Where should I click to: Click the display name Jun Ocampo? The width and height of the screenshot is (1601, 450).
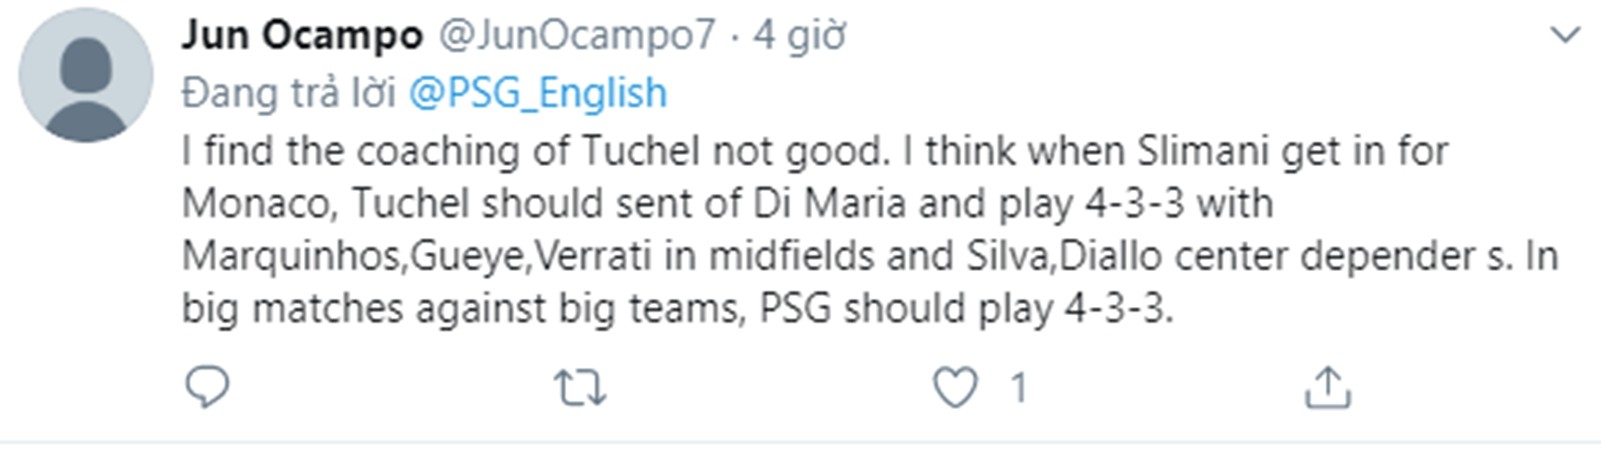302,36
